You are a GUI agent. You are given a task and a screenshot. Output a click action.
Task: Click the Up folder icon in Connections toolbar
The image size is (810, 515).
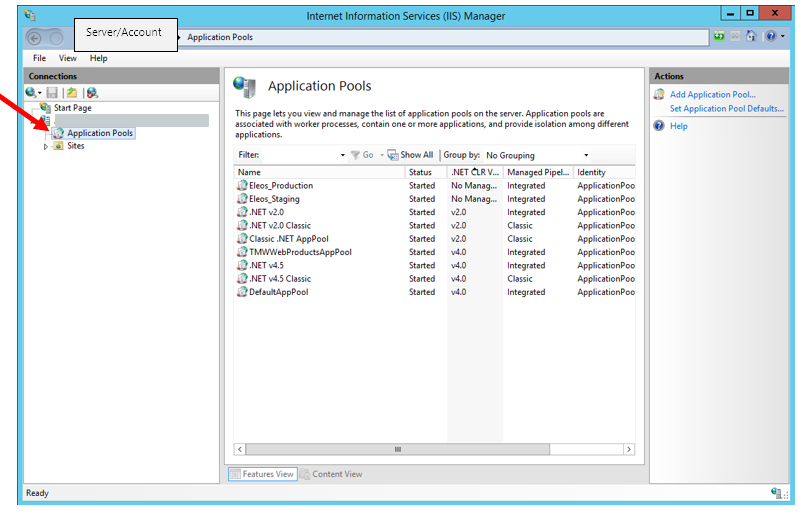(72, 92)
